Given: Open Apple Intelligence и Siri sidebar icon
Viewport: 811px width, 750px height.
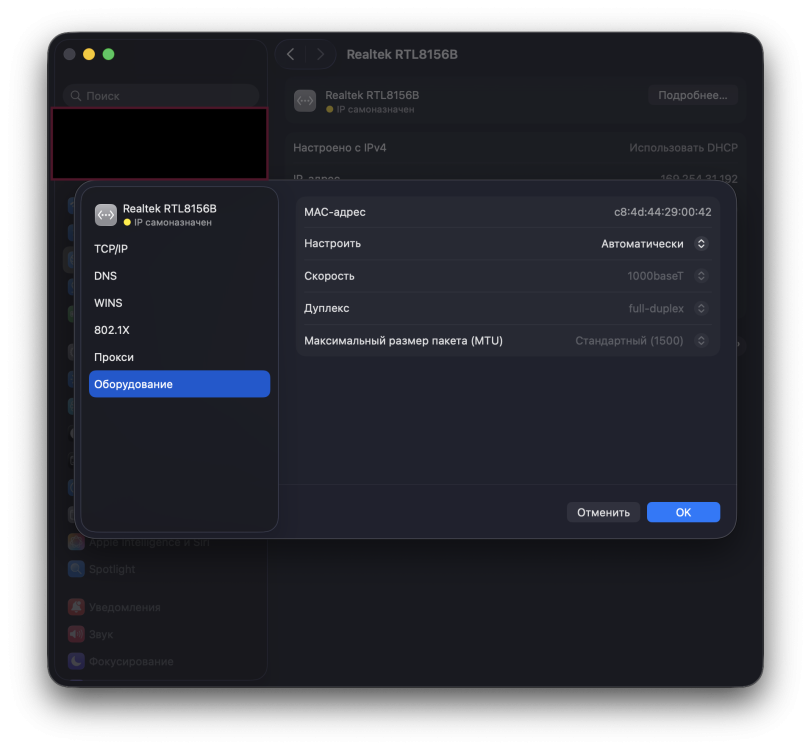Looking at the screenshot, I should 76,542.
